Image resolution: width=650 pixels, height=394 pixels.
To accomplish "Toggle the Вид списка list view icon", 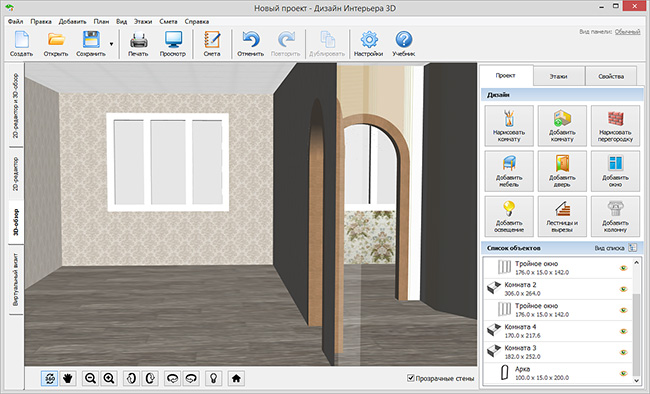I will tap(632, 248).
